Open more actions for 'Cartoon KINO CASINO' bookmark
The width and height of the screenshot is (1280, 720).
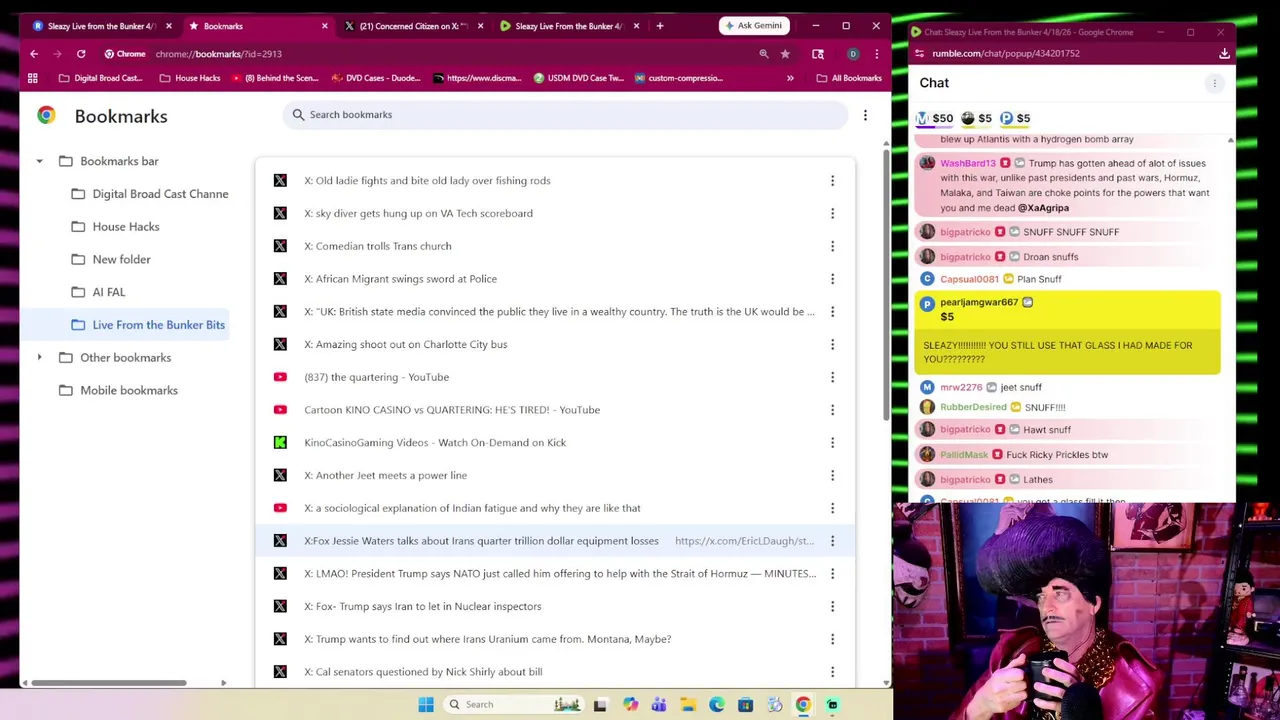tap(832, 410)
